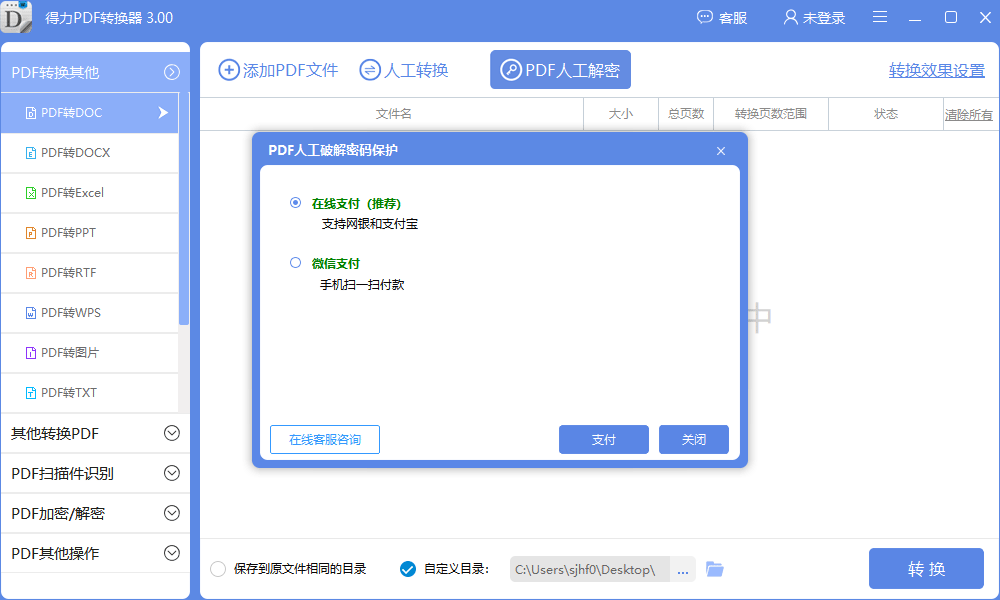1000x600 pixels.
Task: Select PDF转Excel in sidebar
Action: click(x=90, y=193)
